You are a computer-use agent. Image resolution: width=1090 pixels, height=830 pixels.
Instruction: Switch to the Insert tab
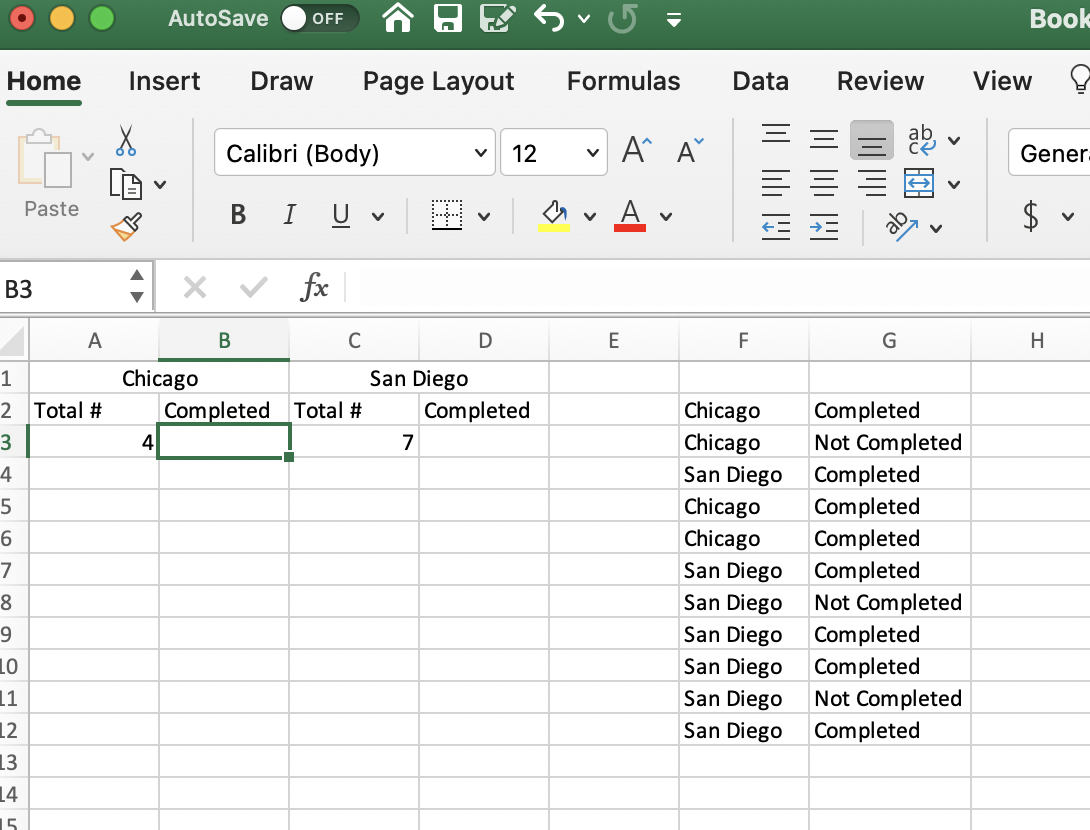[164, 81]
